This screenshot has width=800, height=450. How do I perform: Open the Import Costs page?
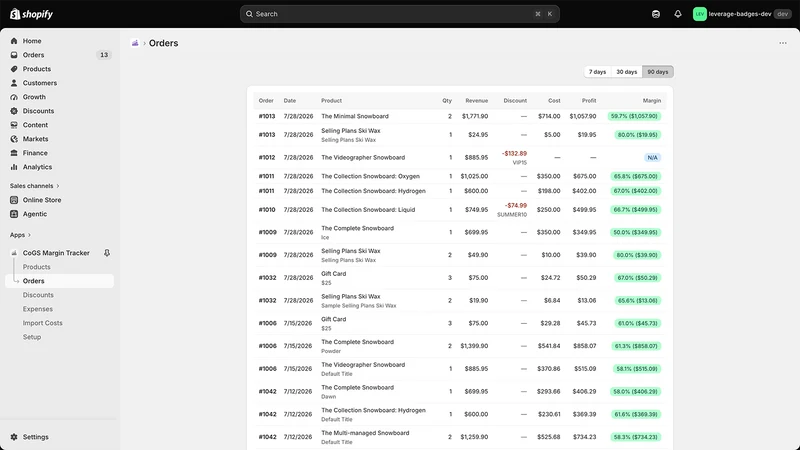42,323
